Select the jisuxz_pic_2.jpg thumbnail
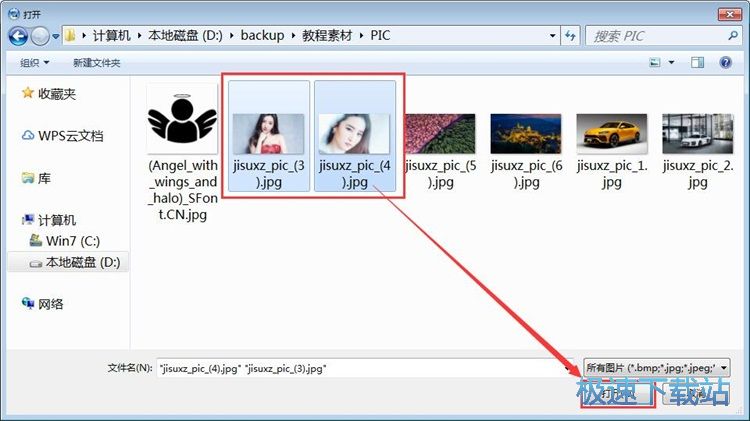Screen dimensions: 750x421 click(697, 133)
